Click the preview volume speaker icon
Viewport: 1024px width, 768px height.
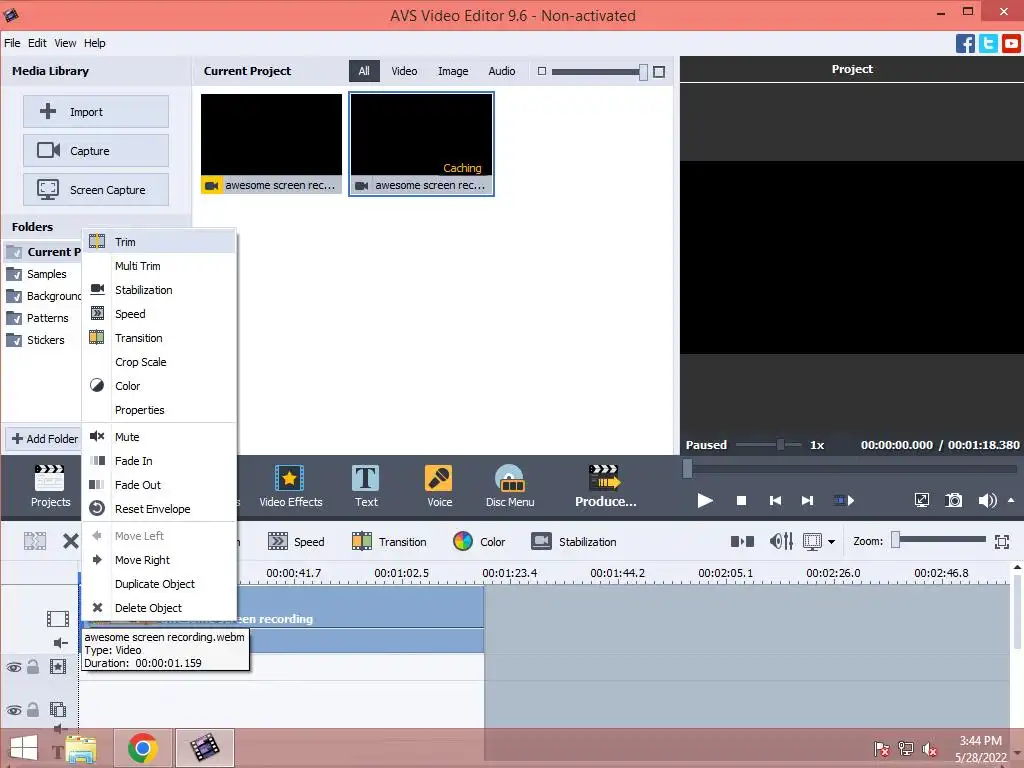pos(987,500)
